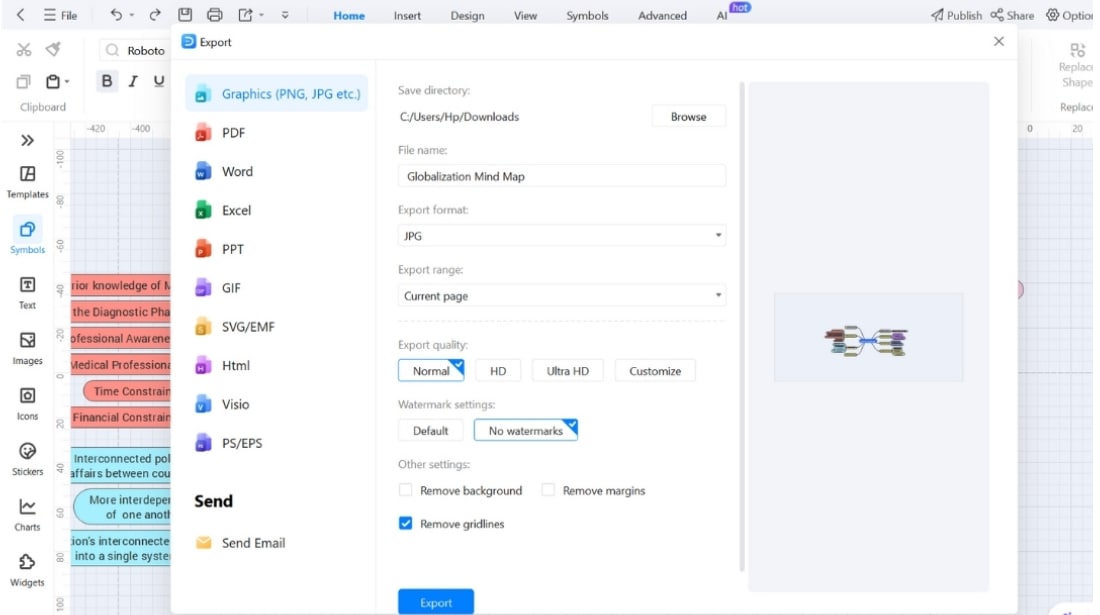Select the format painter icon

53,49
